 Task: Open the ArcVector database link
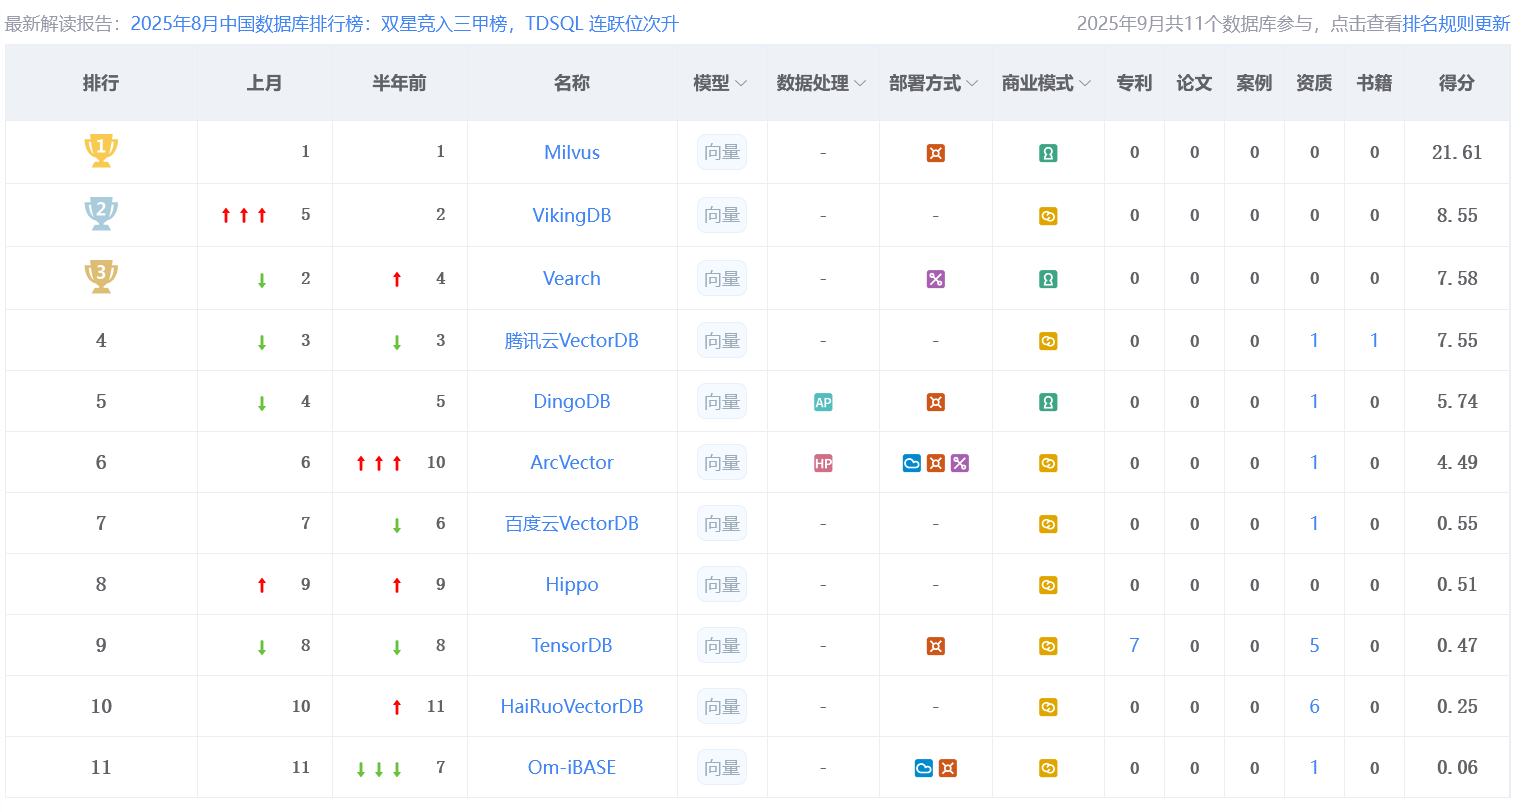(x=572, y=462)
